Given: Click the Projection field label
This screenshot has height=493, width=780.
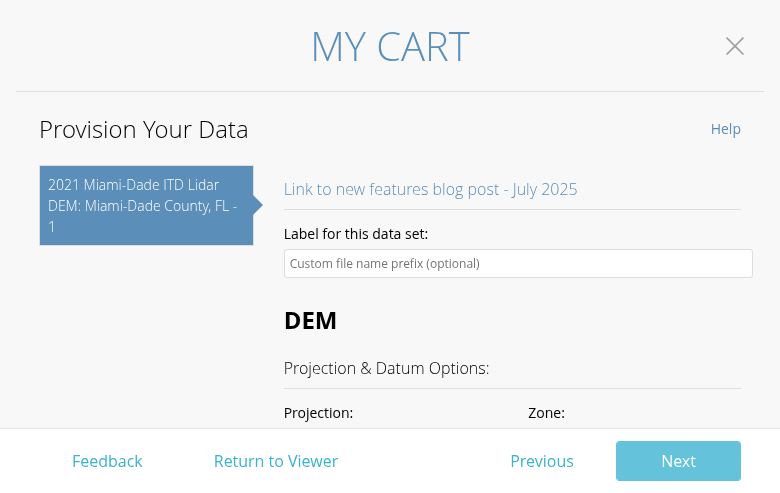Looking at the screenshot, I should 318,413.
